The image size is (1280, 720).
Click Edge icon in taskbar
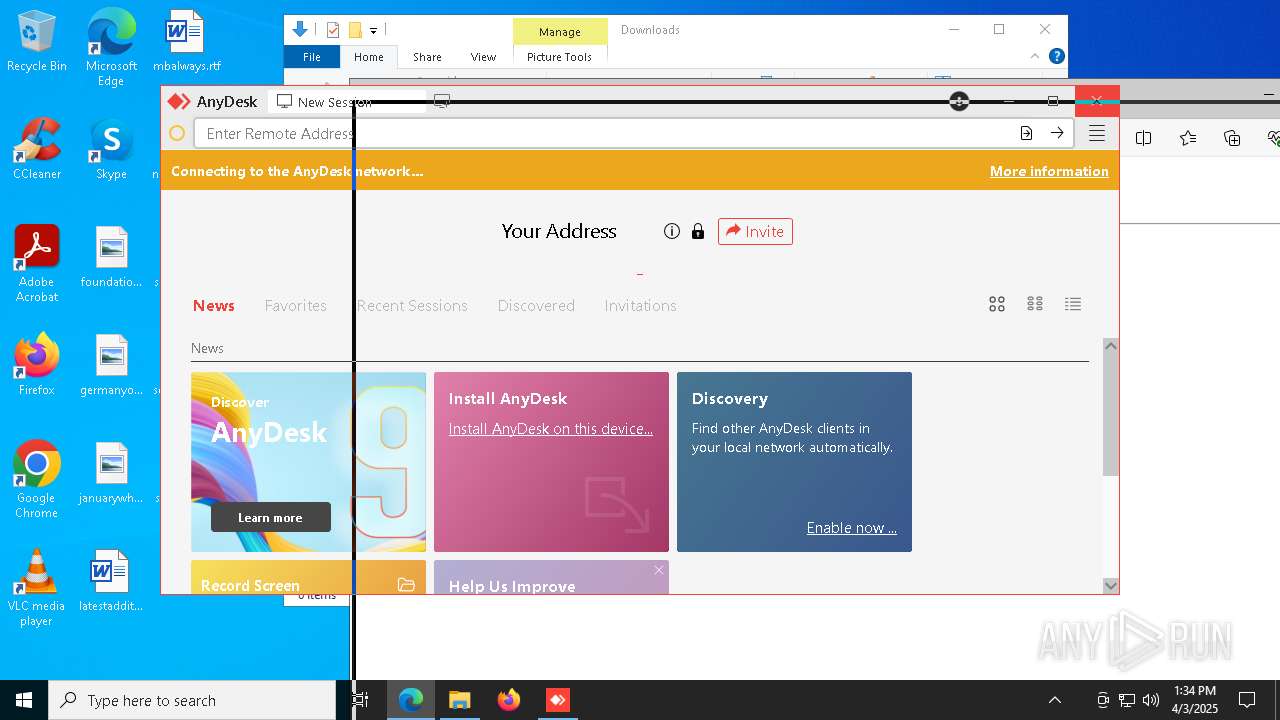411,700
